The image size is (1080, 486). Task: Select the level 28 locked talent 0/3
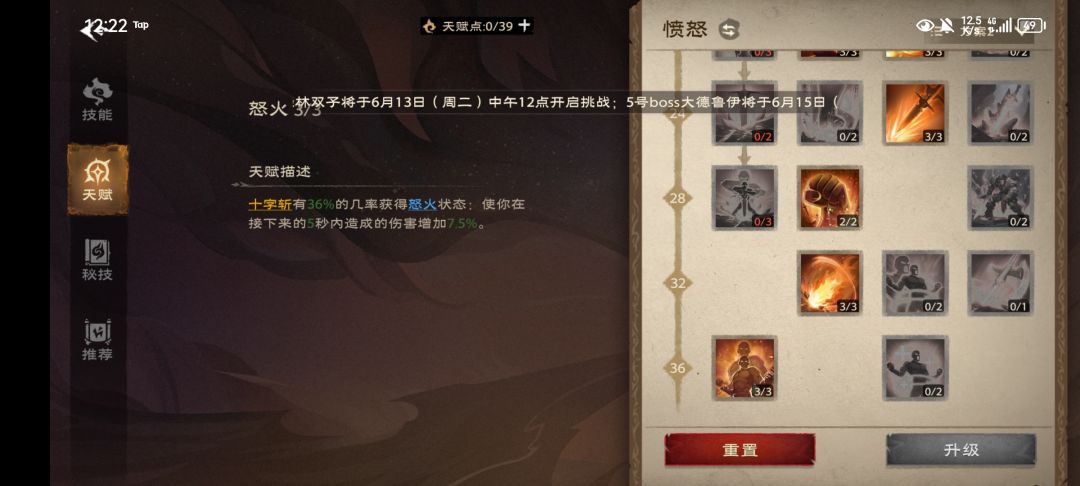744,198
